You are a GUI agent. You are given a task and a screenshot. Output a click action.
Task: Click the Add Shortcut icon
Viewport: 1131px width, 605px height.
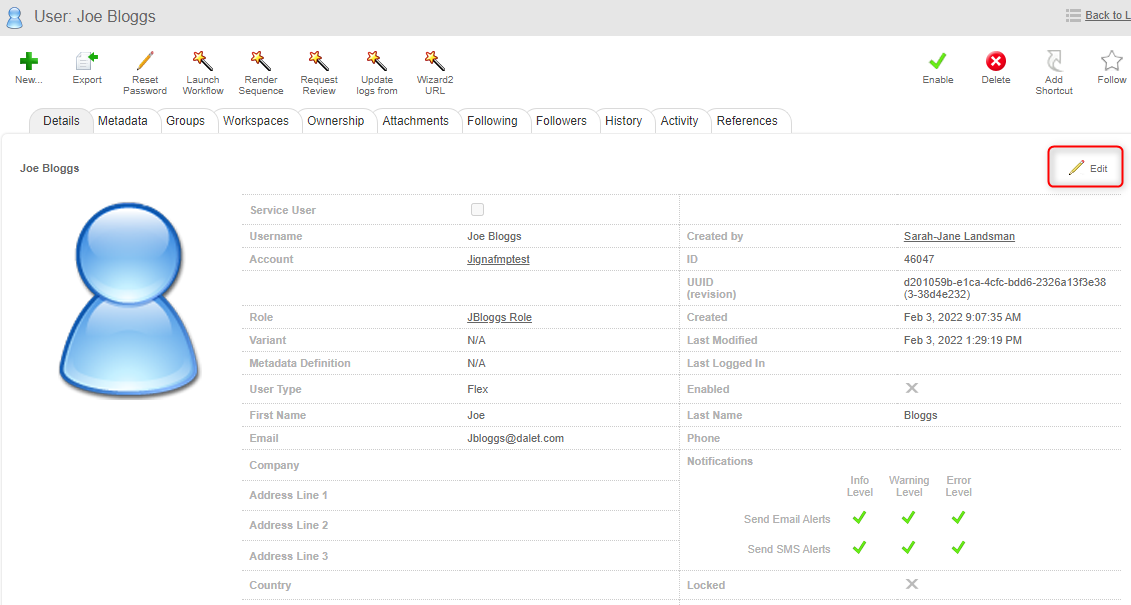[1054, 62]
